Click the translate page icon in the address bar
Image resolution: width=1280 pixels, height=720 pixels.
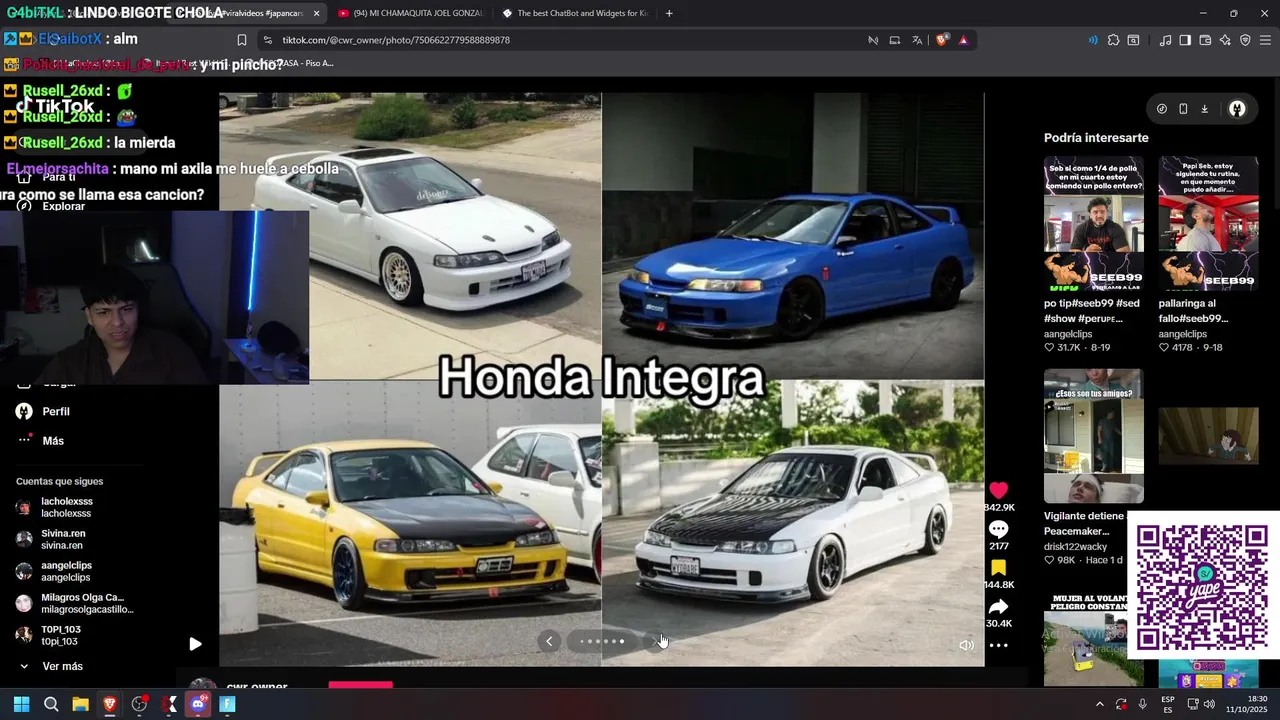(x=917, y=40)
